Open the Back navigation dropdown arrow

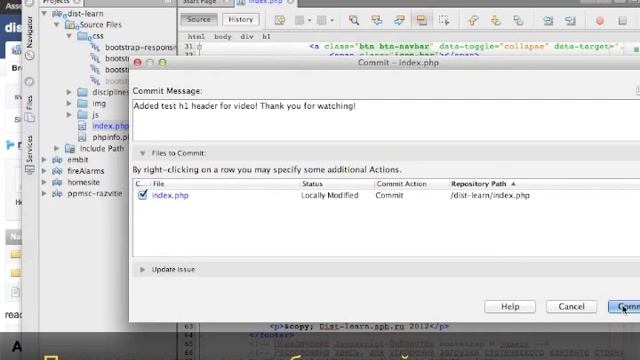[x=310, y=20]
